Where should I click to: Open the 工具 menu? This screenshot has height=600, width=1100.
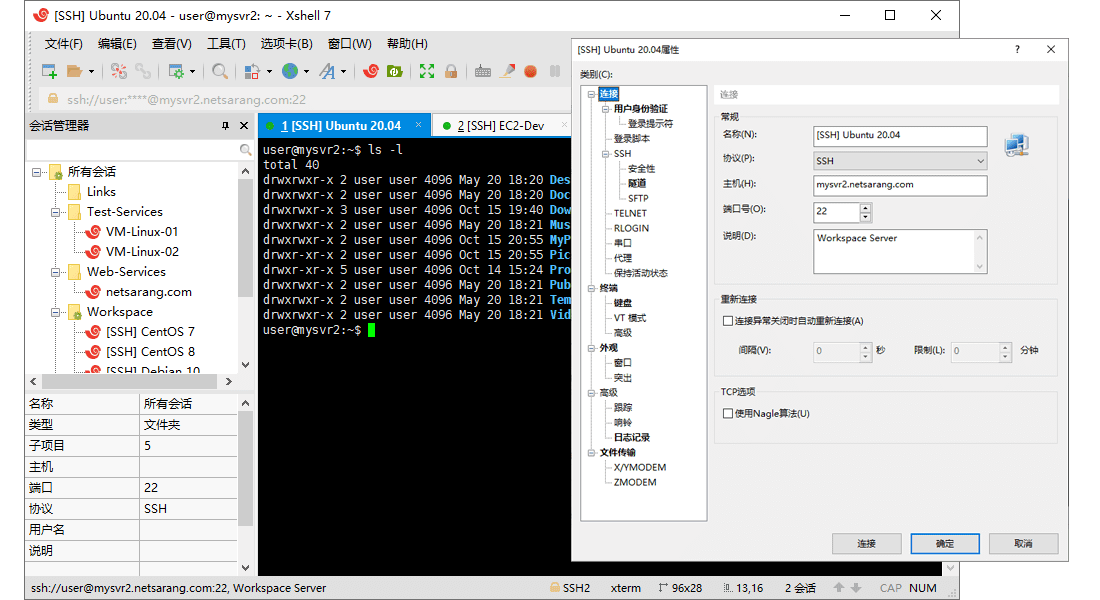(224, 43)
